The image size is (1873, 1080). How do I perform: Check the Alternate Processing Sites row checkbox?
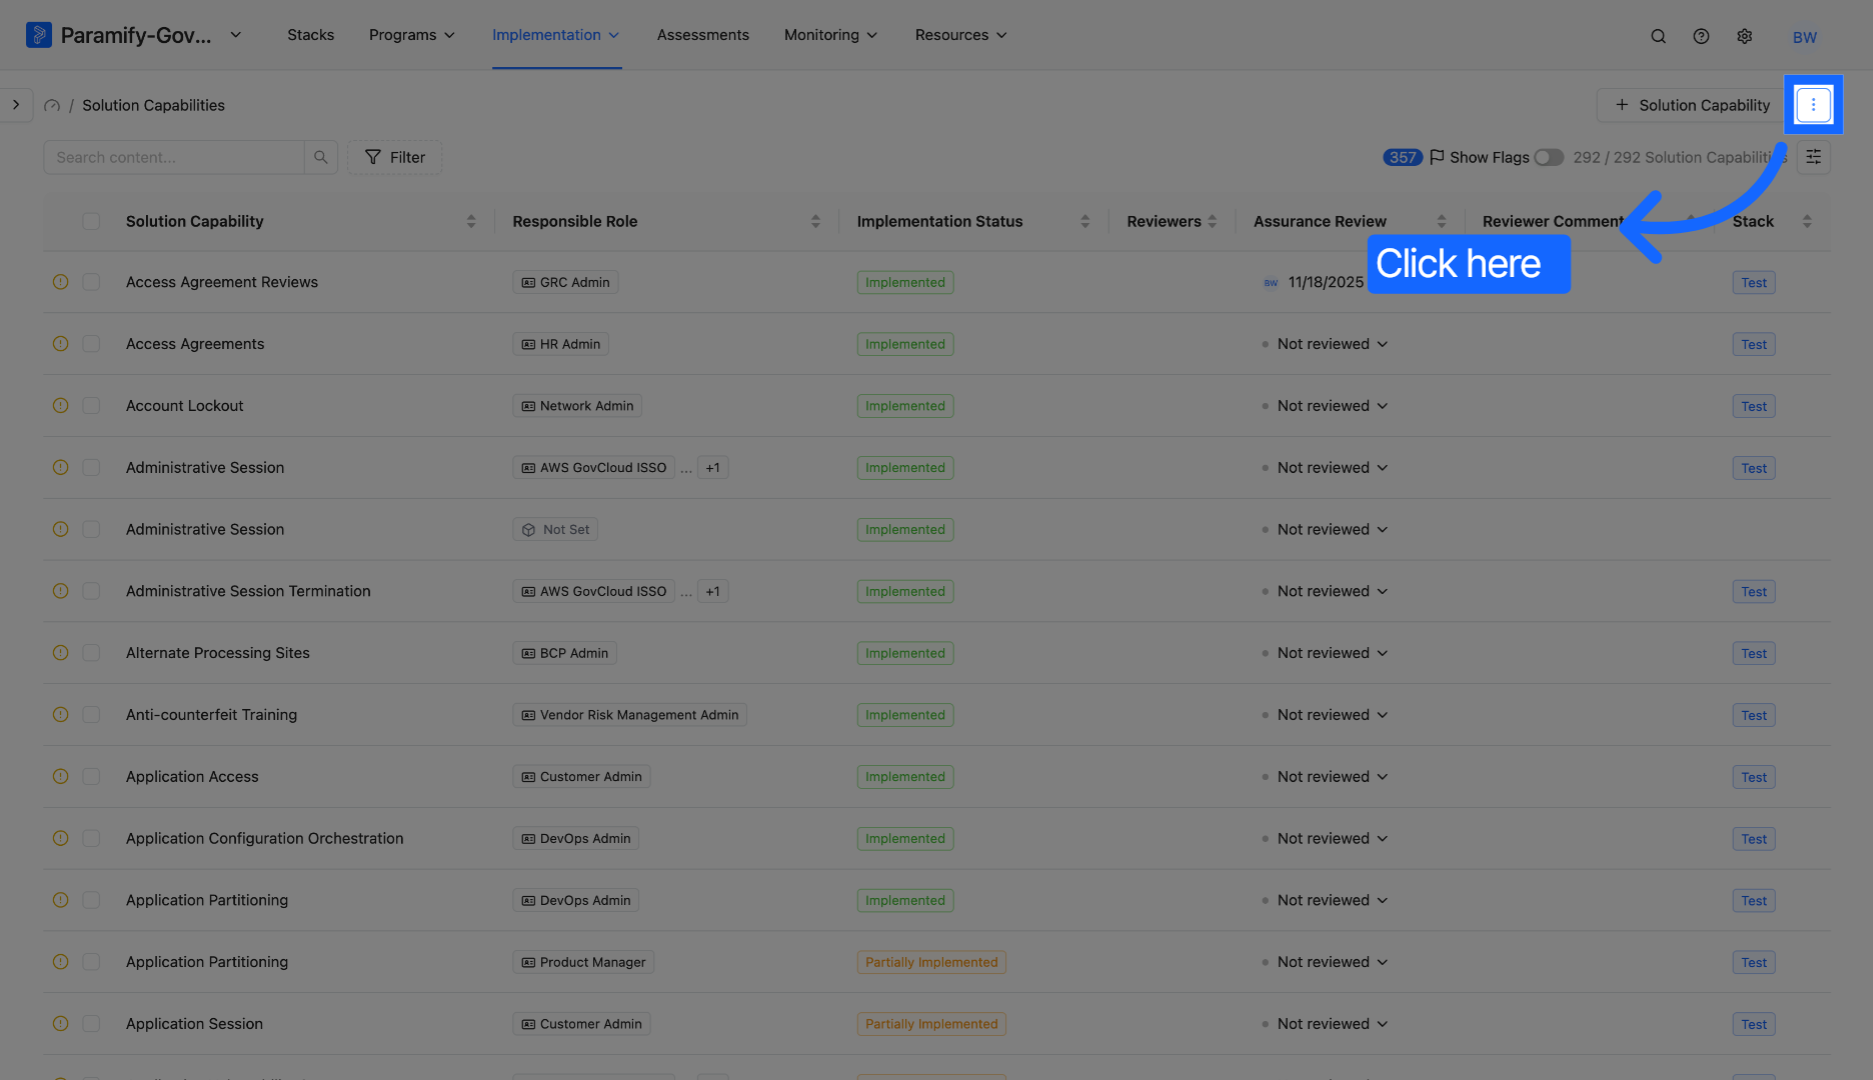[x=91, y=653]
